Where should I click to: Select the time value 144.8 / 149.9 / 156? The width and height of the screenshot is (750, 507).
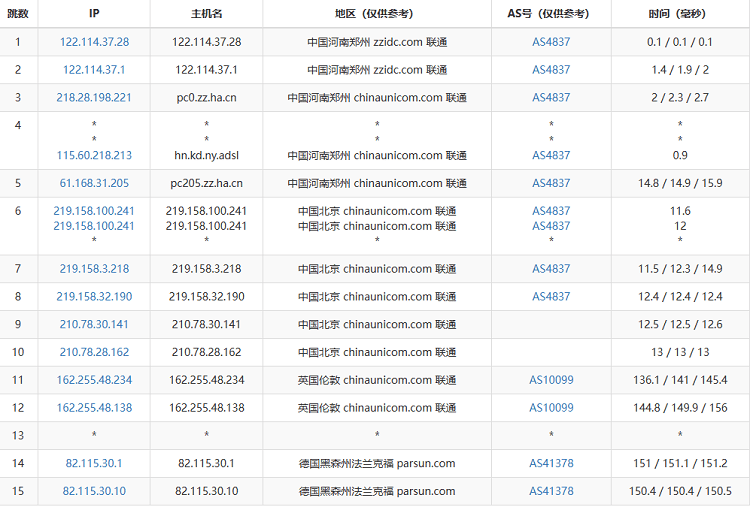pyautogui.click(x=680, y=408)
